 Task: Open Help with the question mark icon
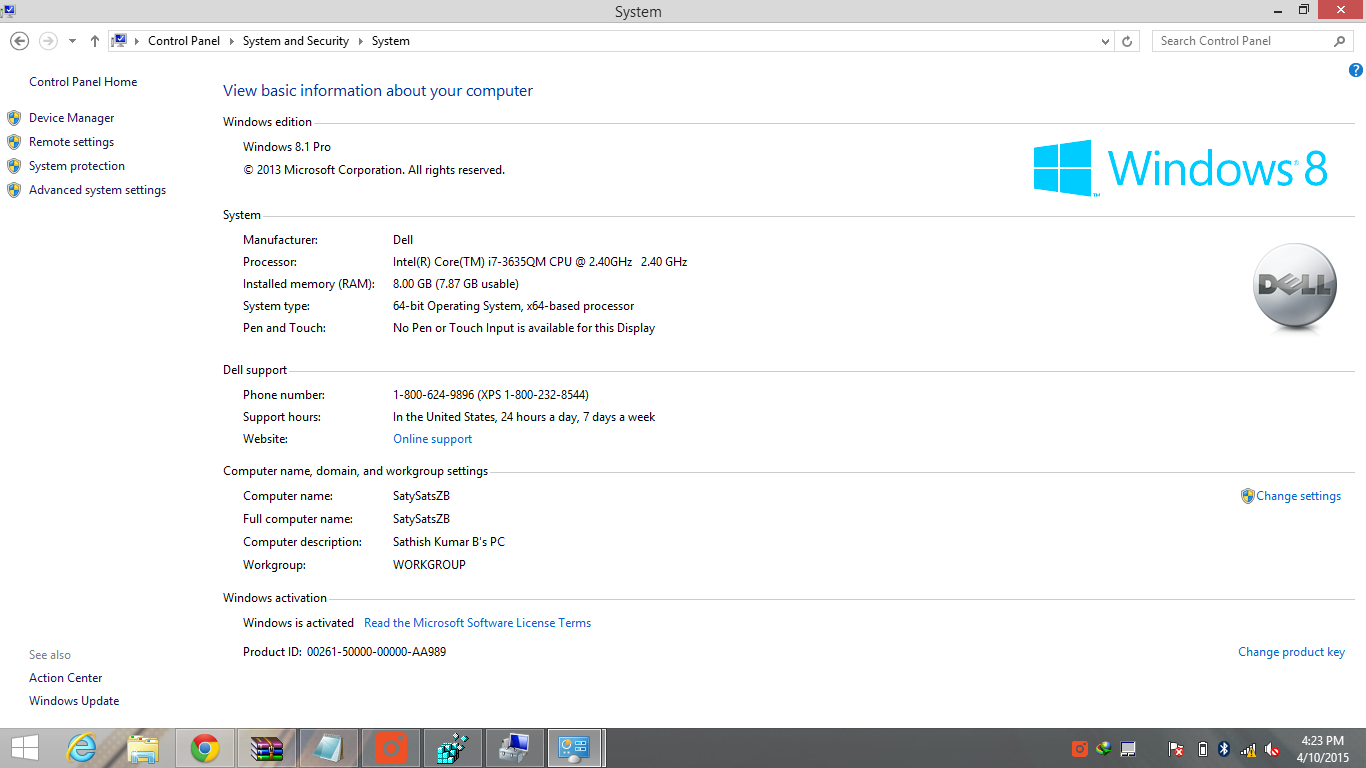click(x=1356, y=70)
